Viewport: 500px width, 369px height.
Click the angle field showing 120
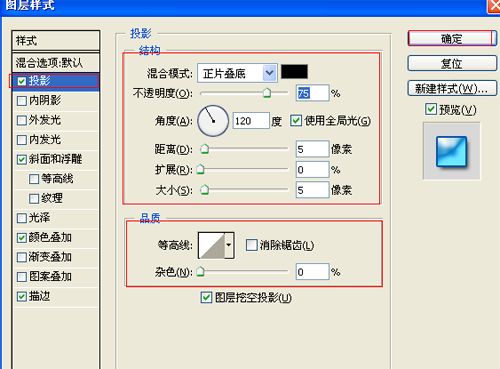coord(251,121)
